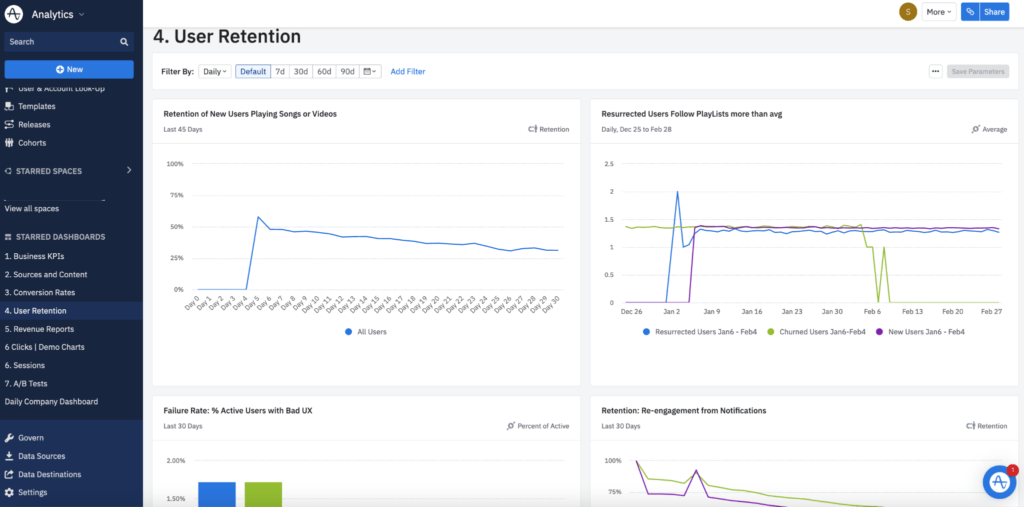Open the Settings gear in sidebar
1024x507 pixels.
pyautogui.click(x=9, y=492)
